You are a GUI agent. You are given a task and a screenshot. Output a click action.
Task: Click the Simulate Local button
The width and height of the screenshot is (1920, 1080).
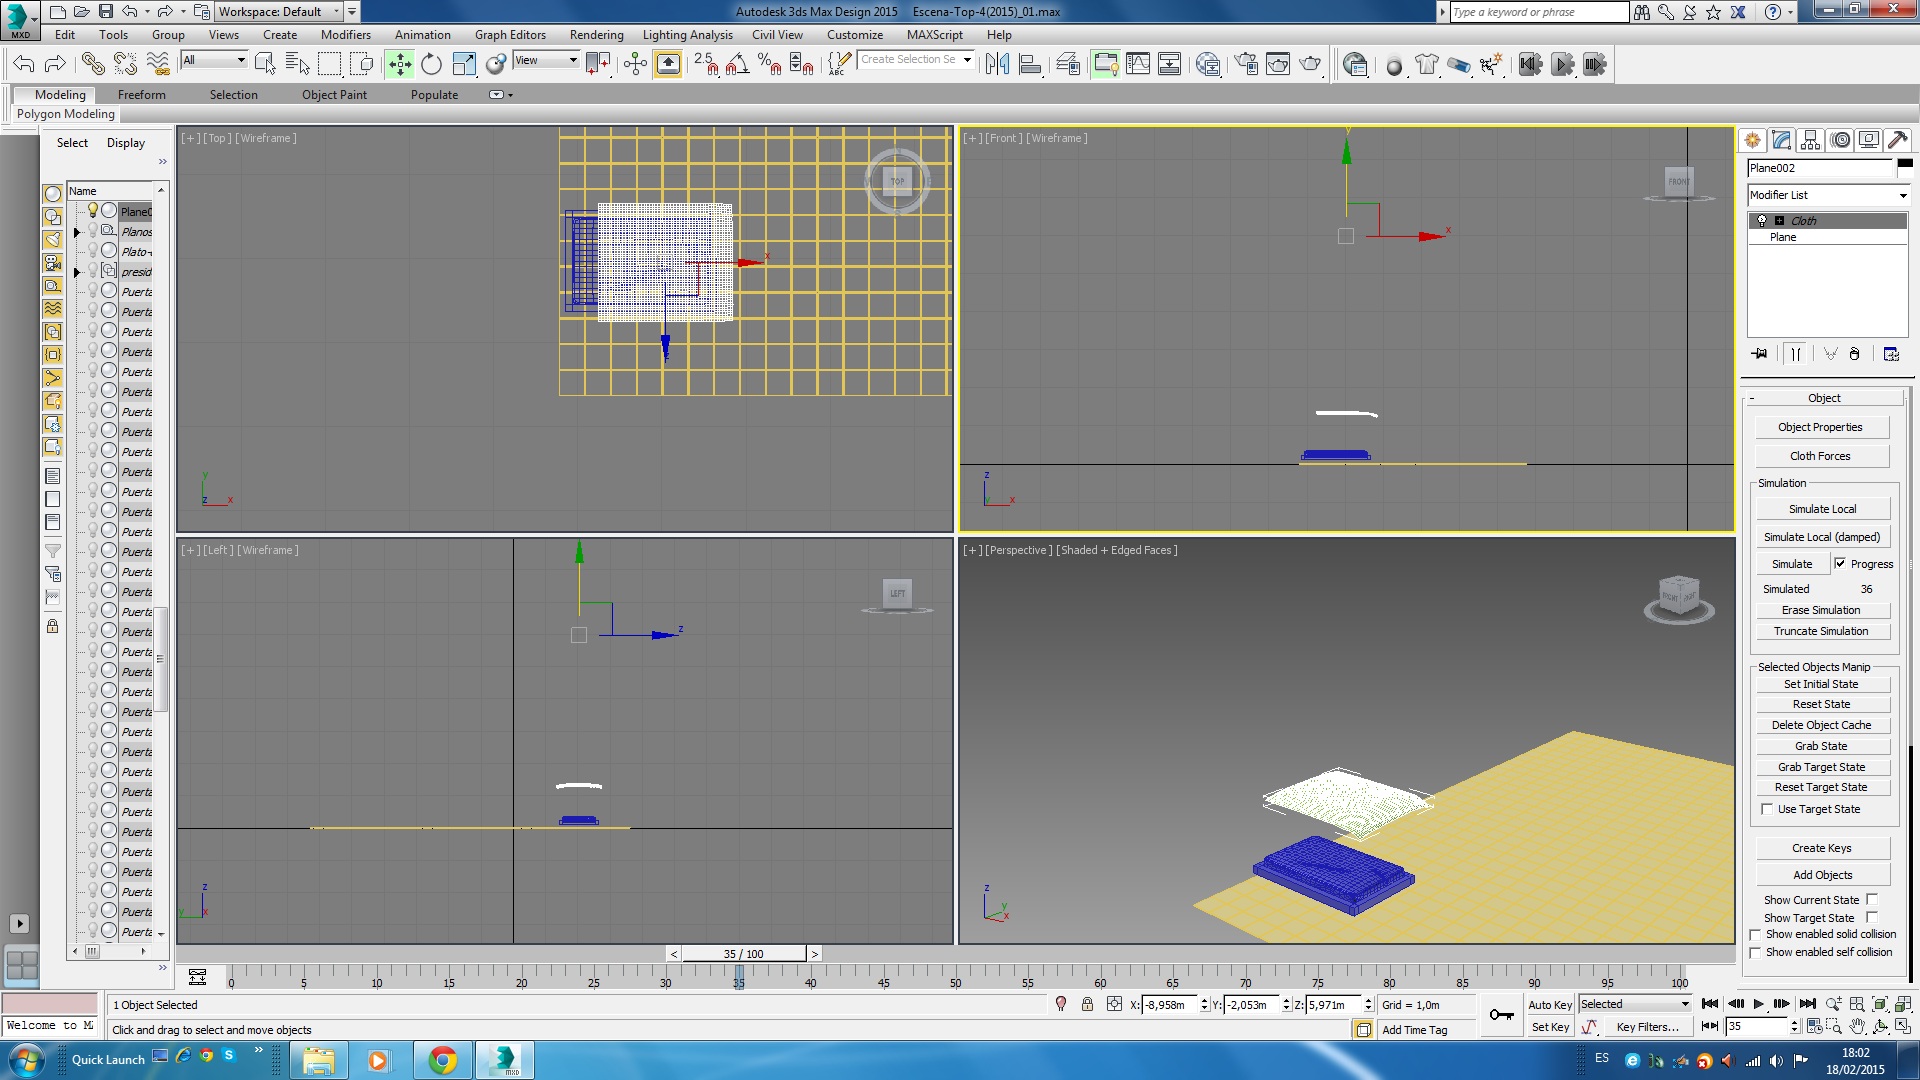(x=1821, y=509)
